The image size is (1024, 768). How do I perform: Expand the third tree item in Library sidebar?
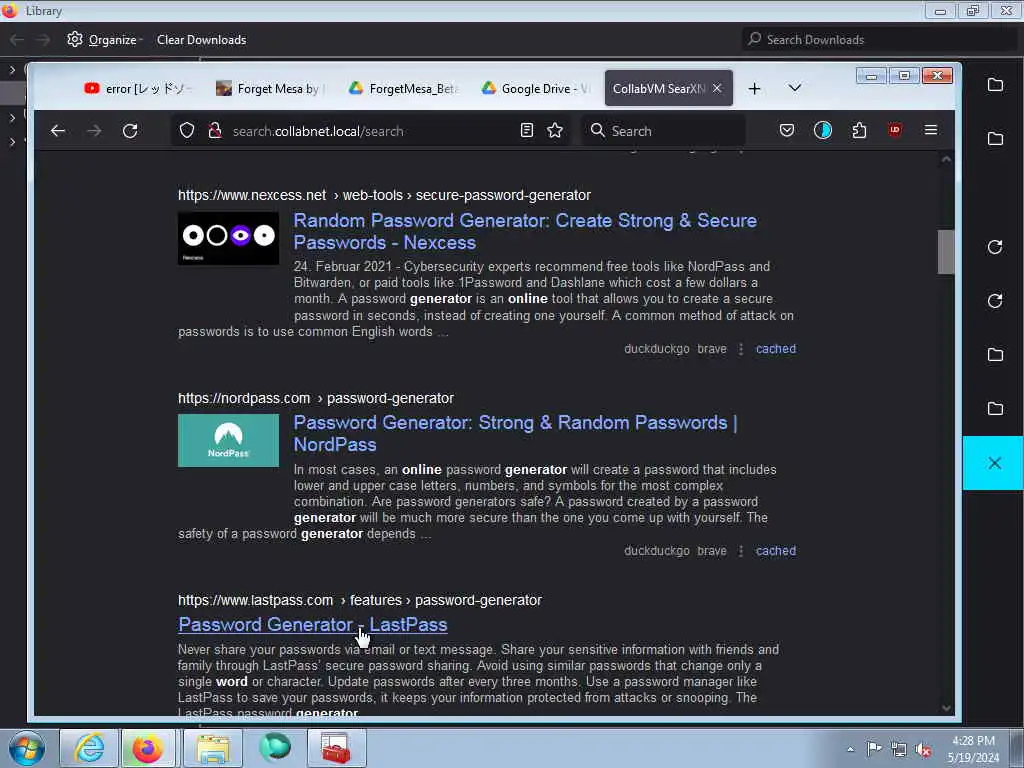[x=12, y=141]
